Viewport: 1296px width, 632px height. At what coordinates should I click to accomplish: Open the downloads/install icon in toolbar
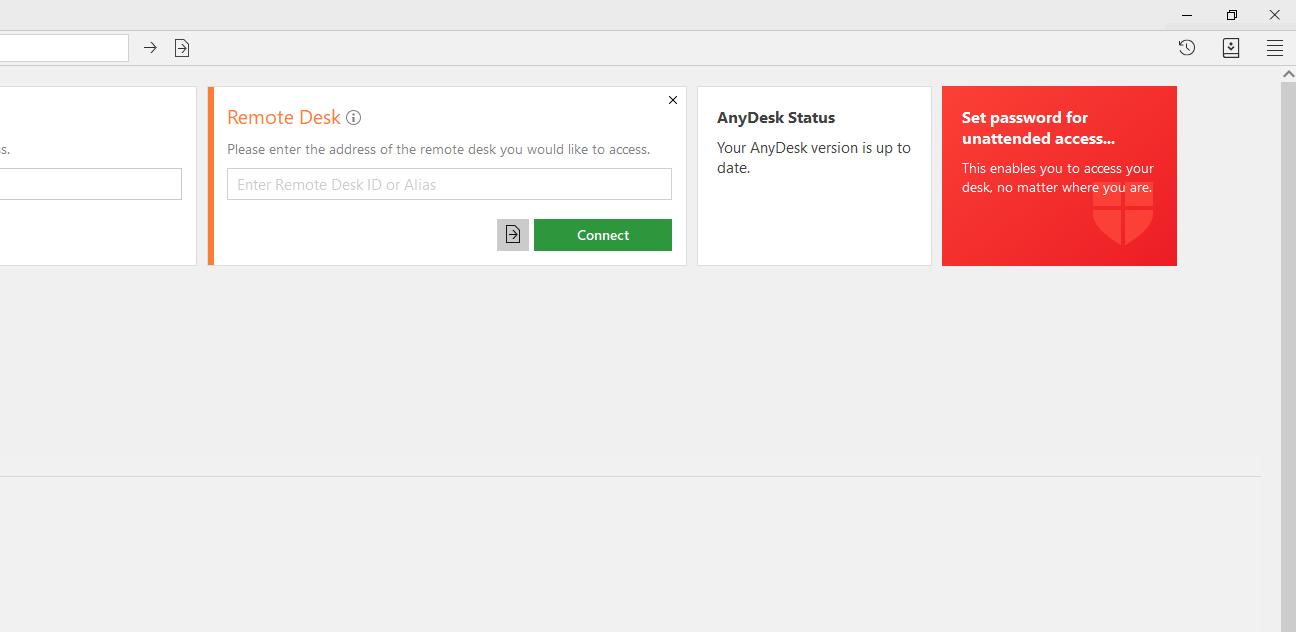(x=1231, y=48)
